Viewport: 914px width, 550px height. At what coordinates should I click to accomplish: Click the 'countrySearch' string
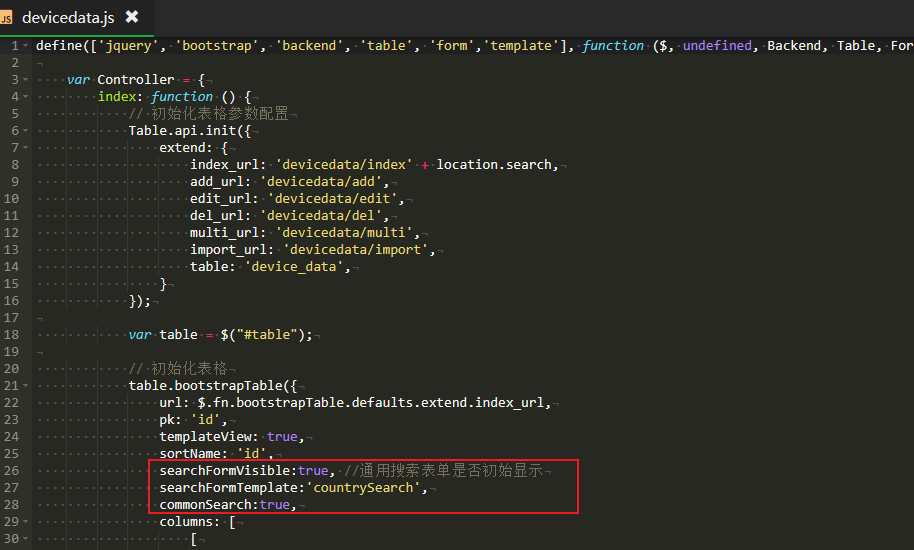coord(363,488)
